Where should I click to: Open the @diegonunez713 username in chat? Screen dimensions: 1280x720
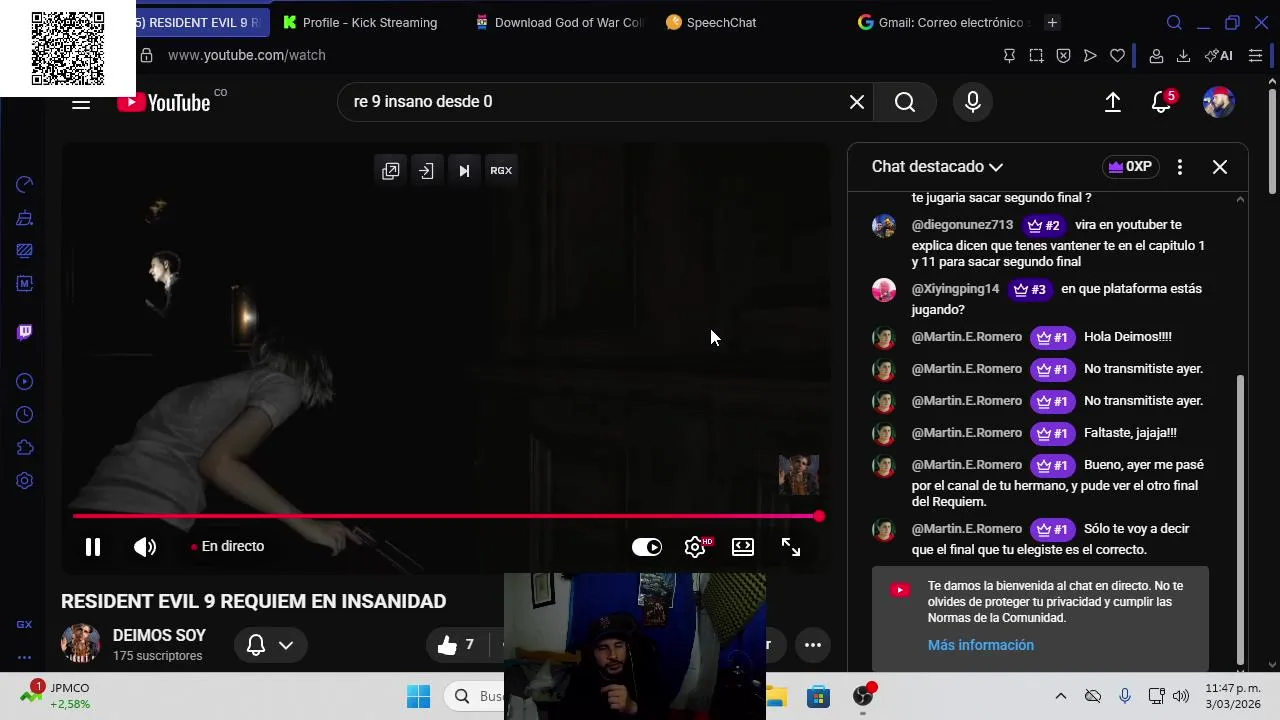pyautogui.click(x=963, y=225)
